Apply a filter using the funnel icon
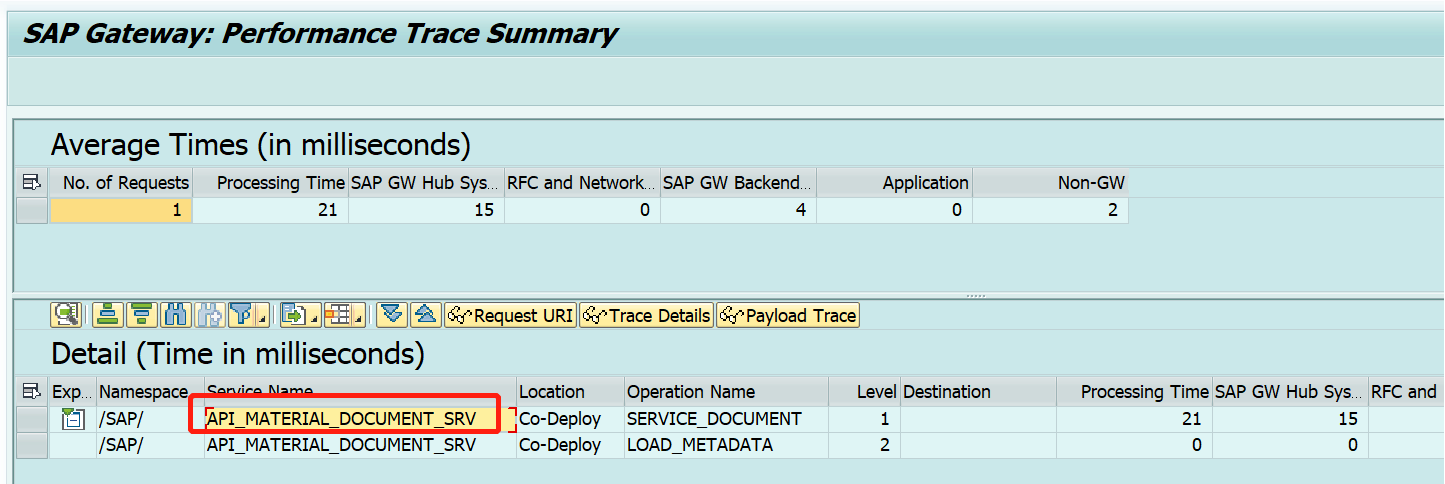The width and height of the screenshot is (1445, 484). point(241,315)
